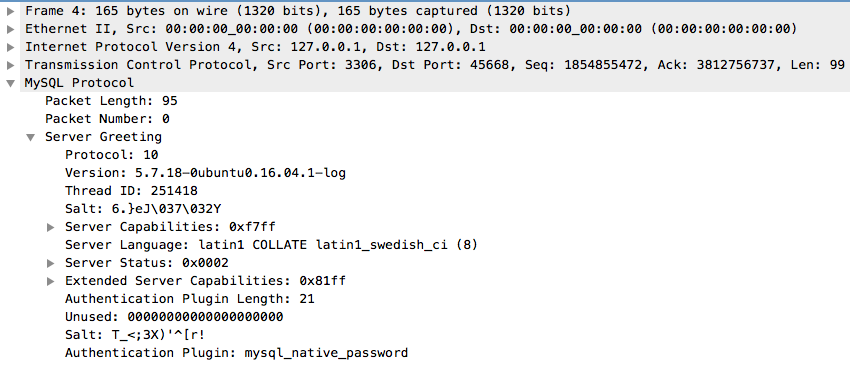Select the first Salt field row
This screenshot has height=368, width=850.
coord(144,209)
